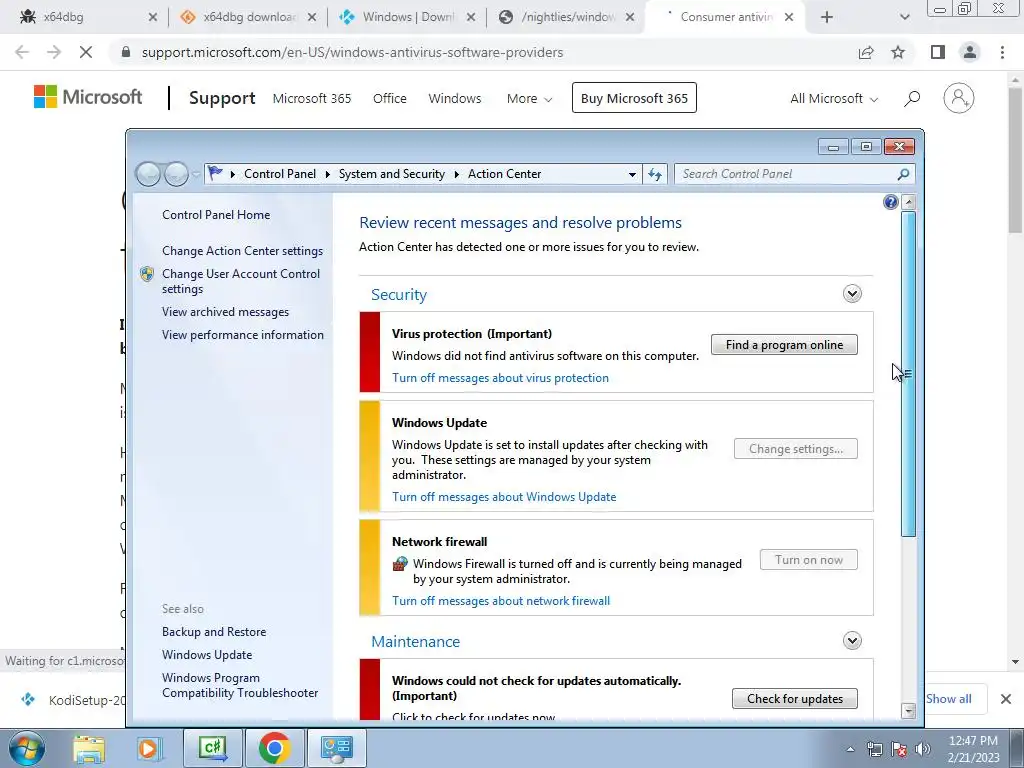This screenshot has width=1024, height=768.
Task: Open the Windows Media Player taskbar icon
Action: coord(148,748)
